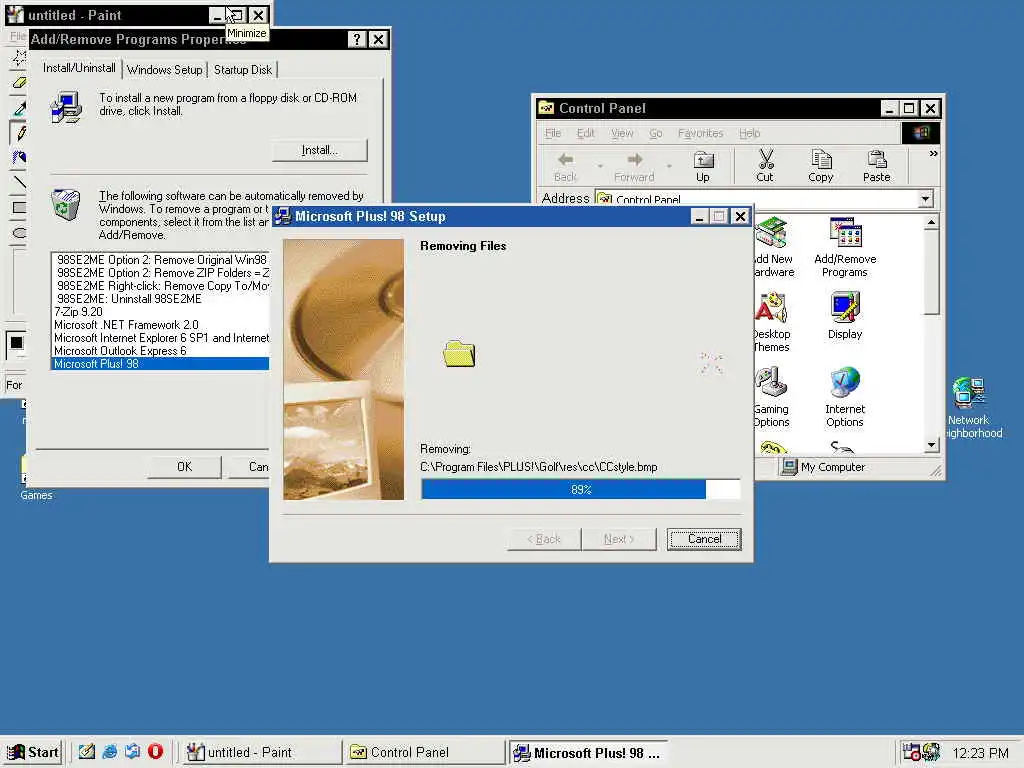The height and width of the screenshot is (768, 1024).
Task: Click the black foreground color swatch in Paint
Action: tap(16, 342)
